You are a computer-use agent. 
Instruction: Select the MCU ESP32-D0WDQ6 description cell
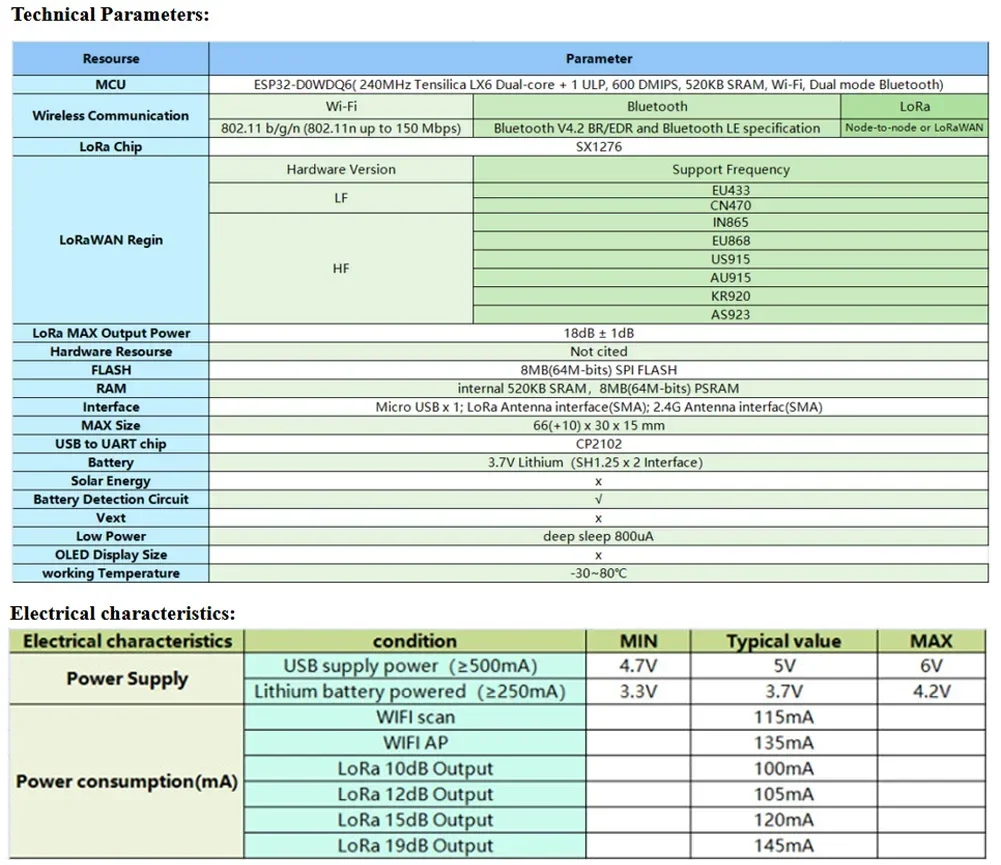click(598, 85)
